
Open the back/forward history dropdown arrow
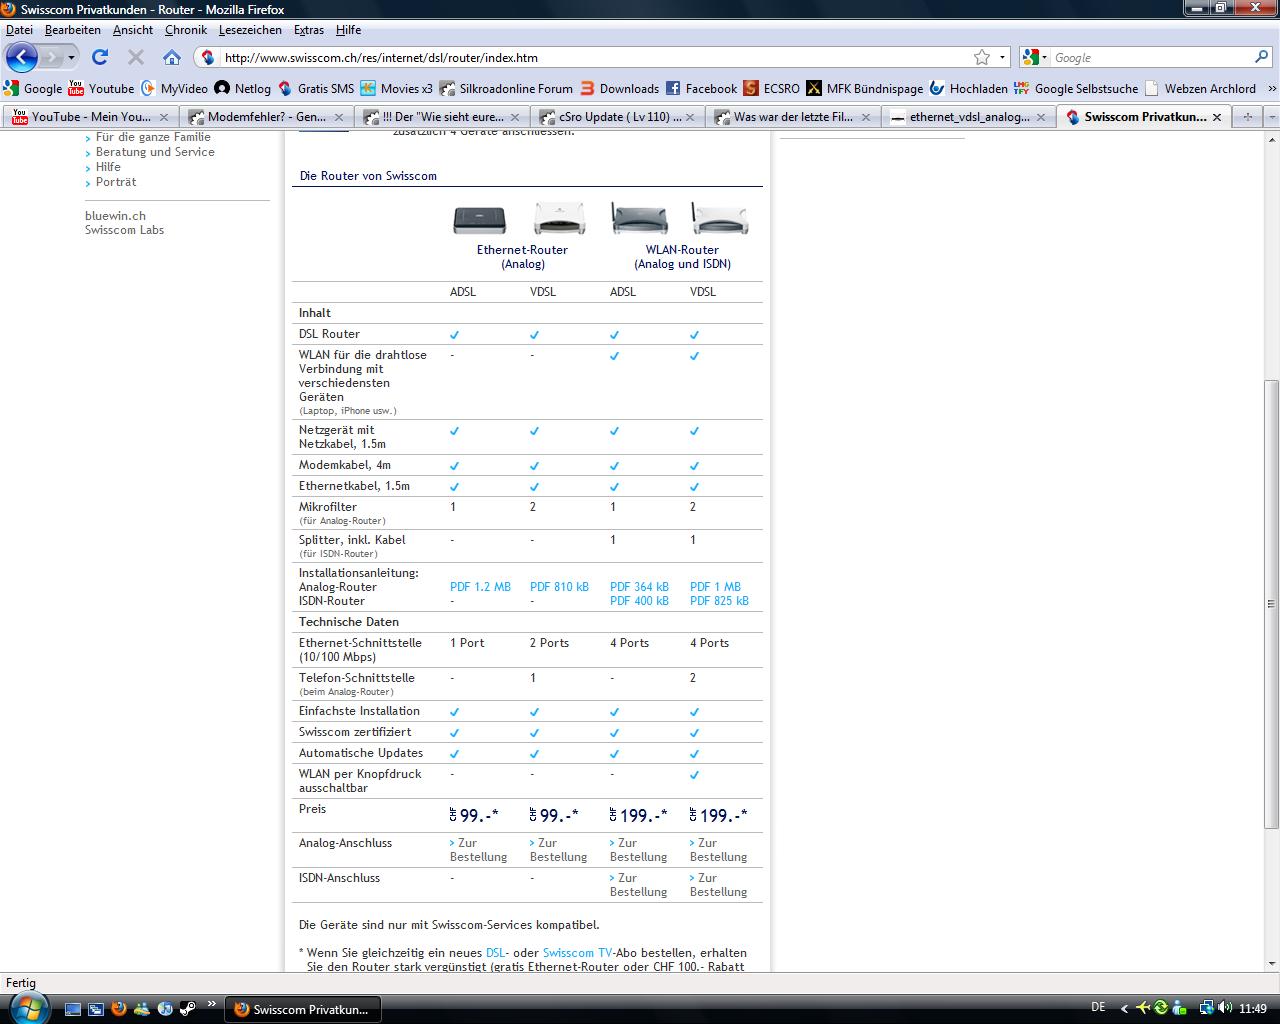(71, 57)
